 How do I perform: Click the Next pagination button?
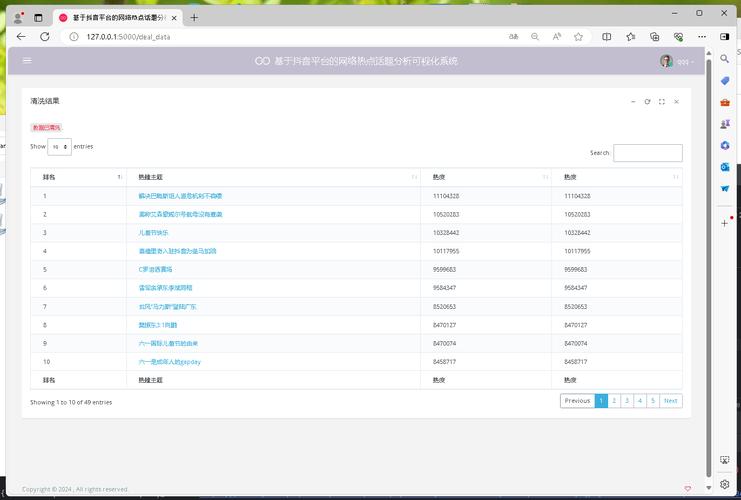coord(671,400)
